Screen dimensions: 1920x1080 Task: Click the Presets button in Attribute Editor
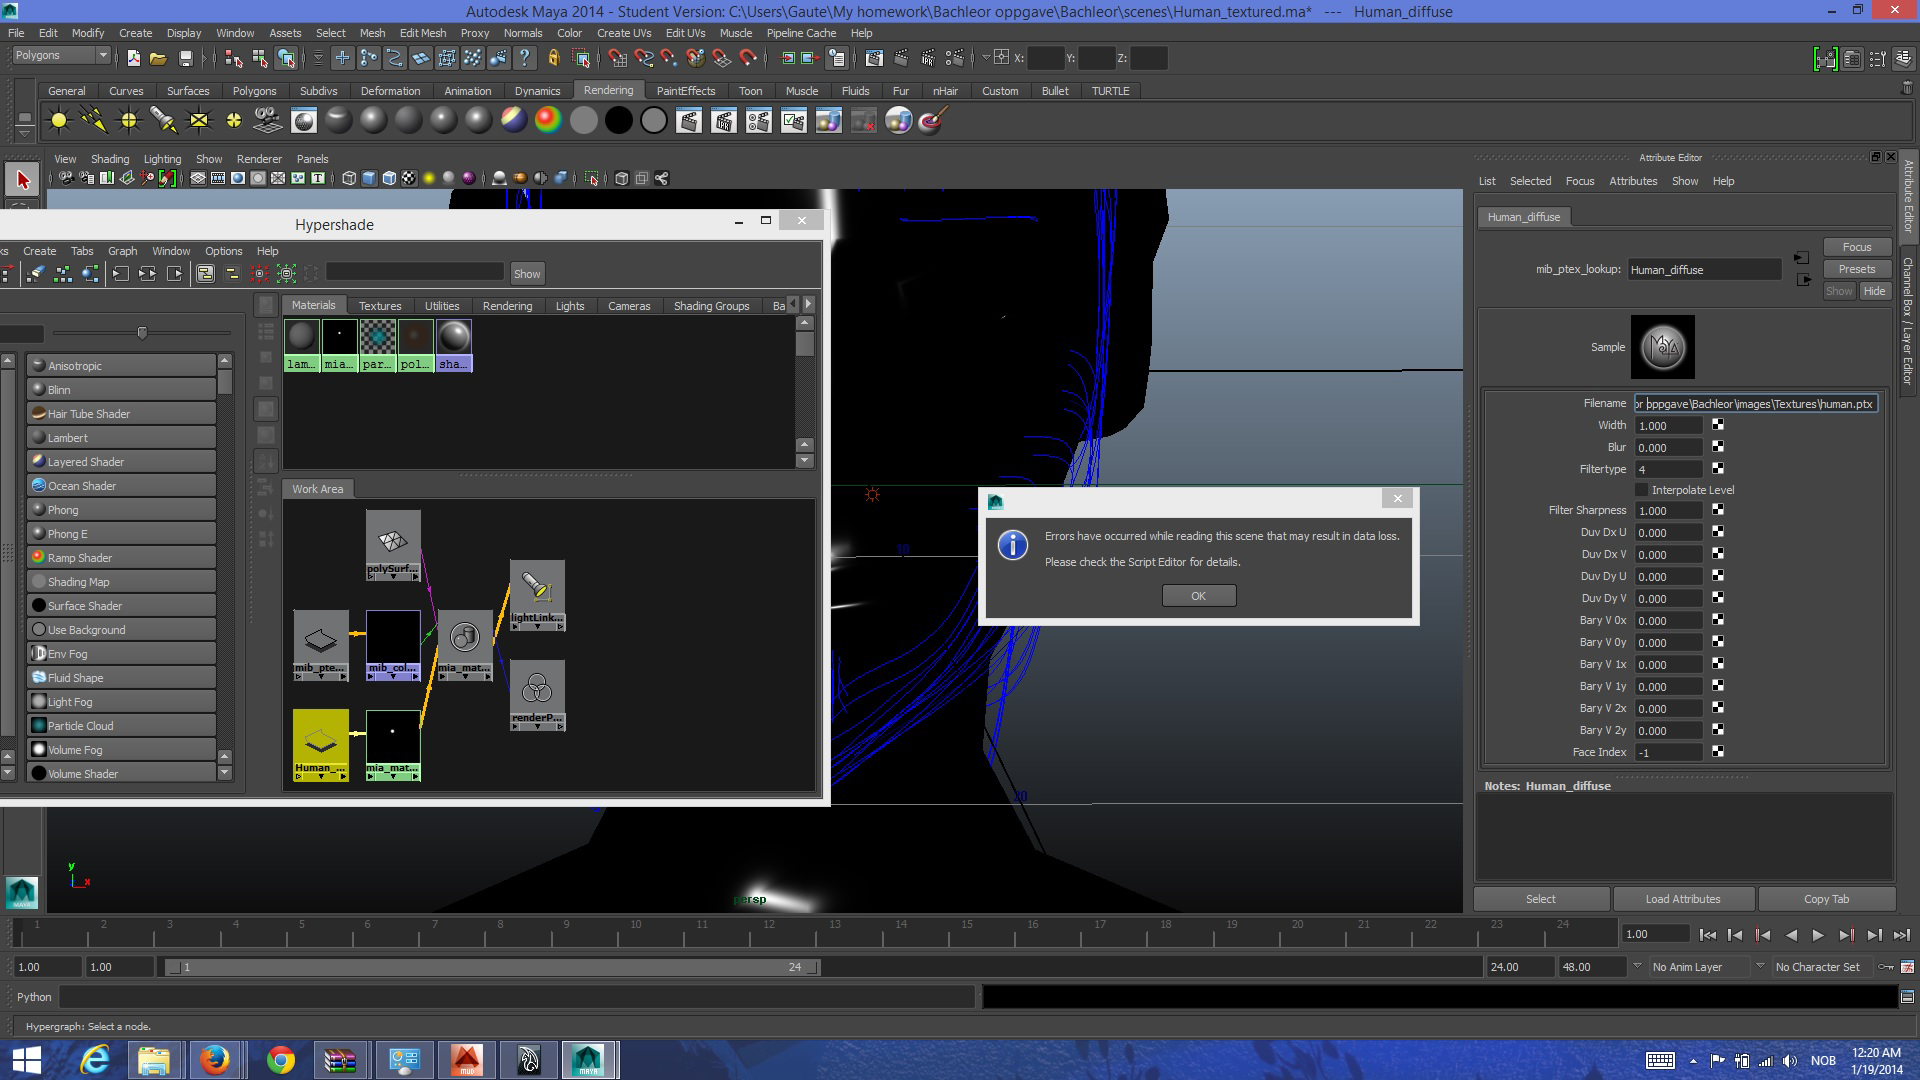point(1857,269)
